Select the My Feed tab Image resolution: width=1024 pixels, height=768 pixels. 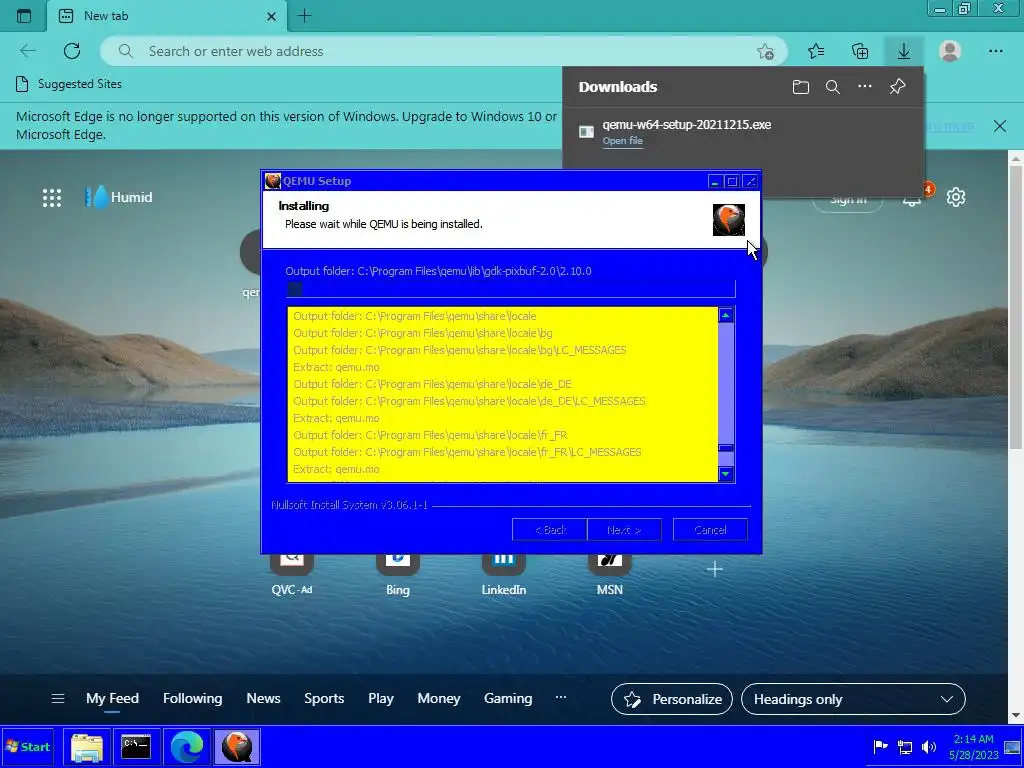[112, 699]
